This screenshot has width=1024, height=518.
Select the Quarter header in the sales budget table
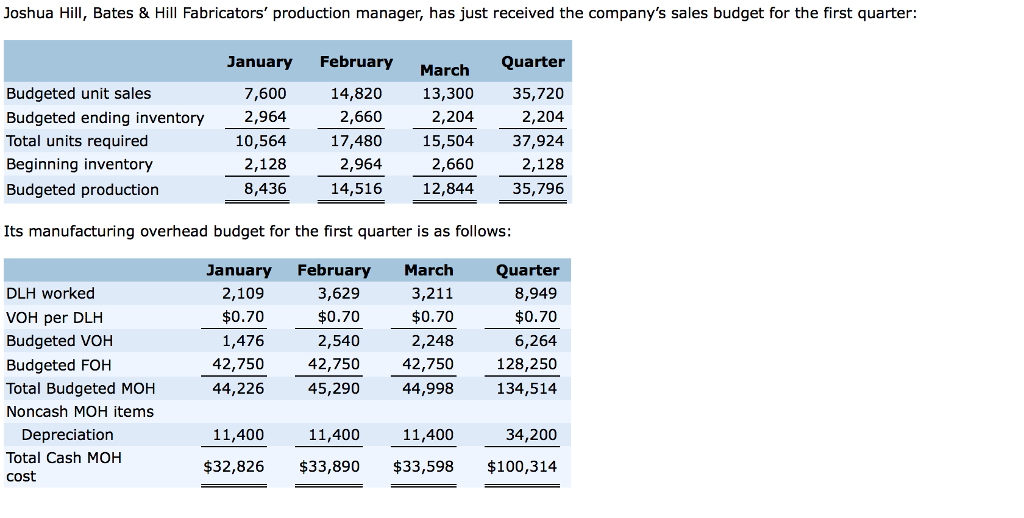[533, 62]
